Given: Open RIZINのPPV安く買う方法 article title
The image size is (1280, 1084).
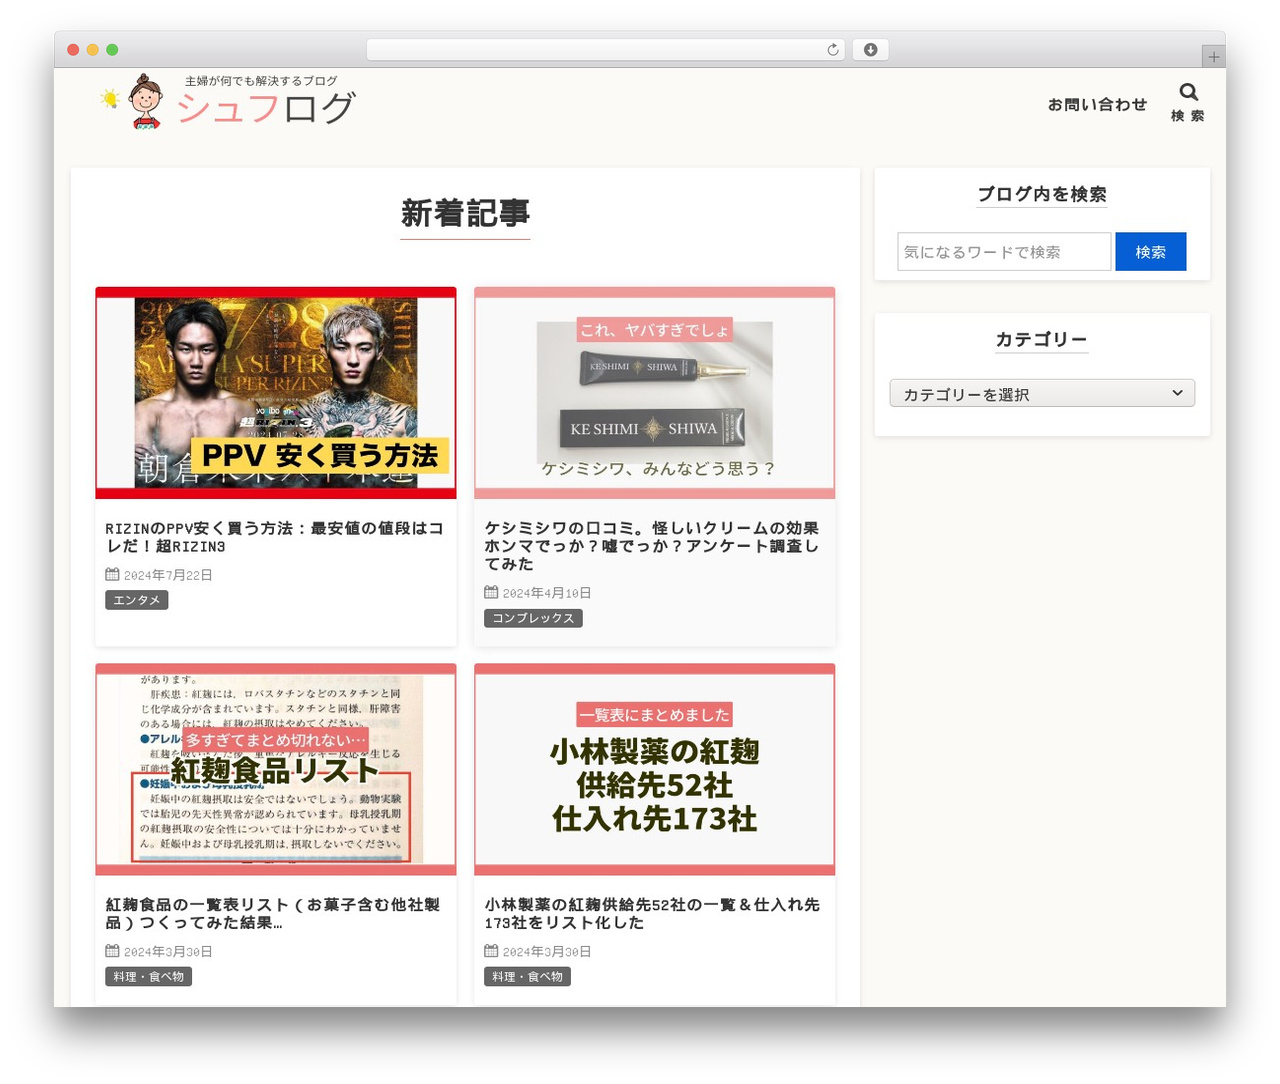Looking at the screenshot, I should tap(275, 537).
